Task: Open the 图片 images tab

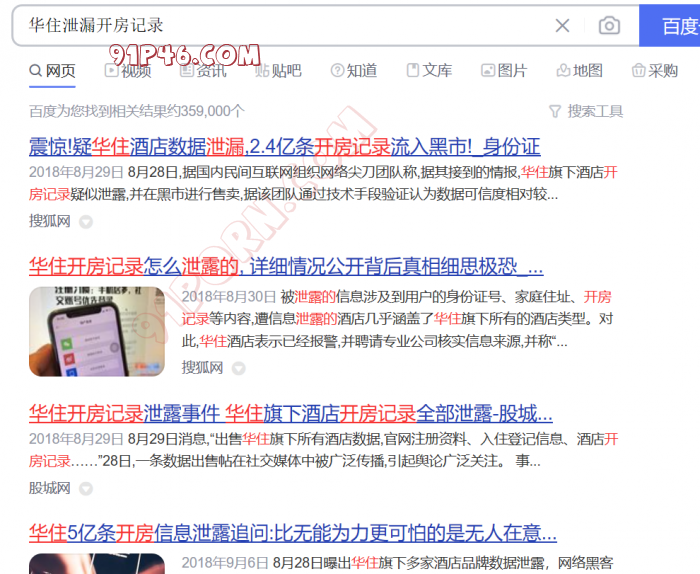Action: 503,70
